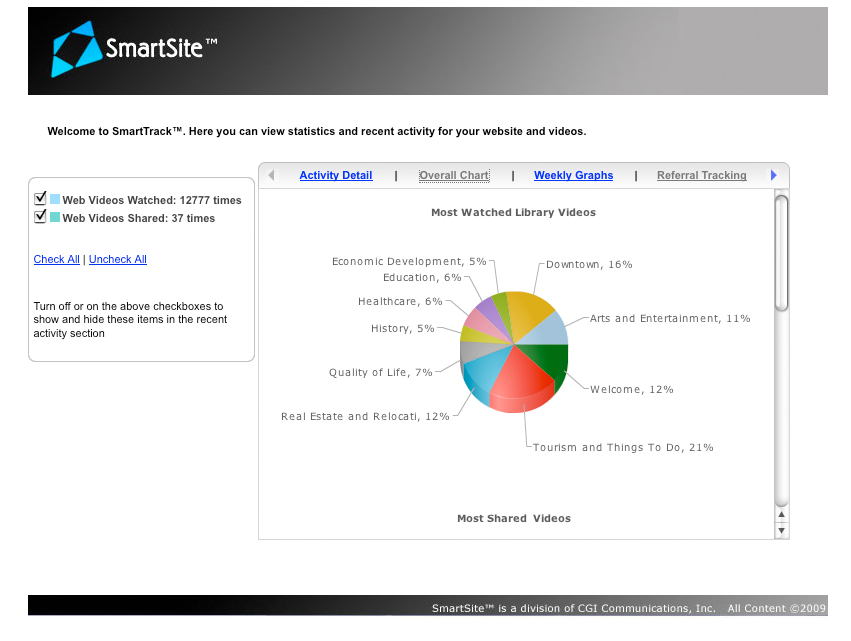Click the 'Education, 6%' label
The image size is (851, 641).
coord(422,278)
